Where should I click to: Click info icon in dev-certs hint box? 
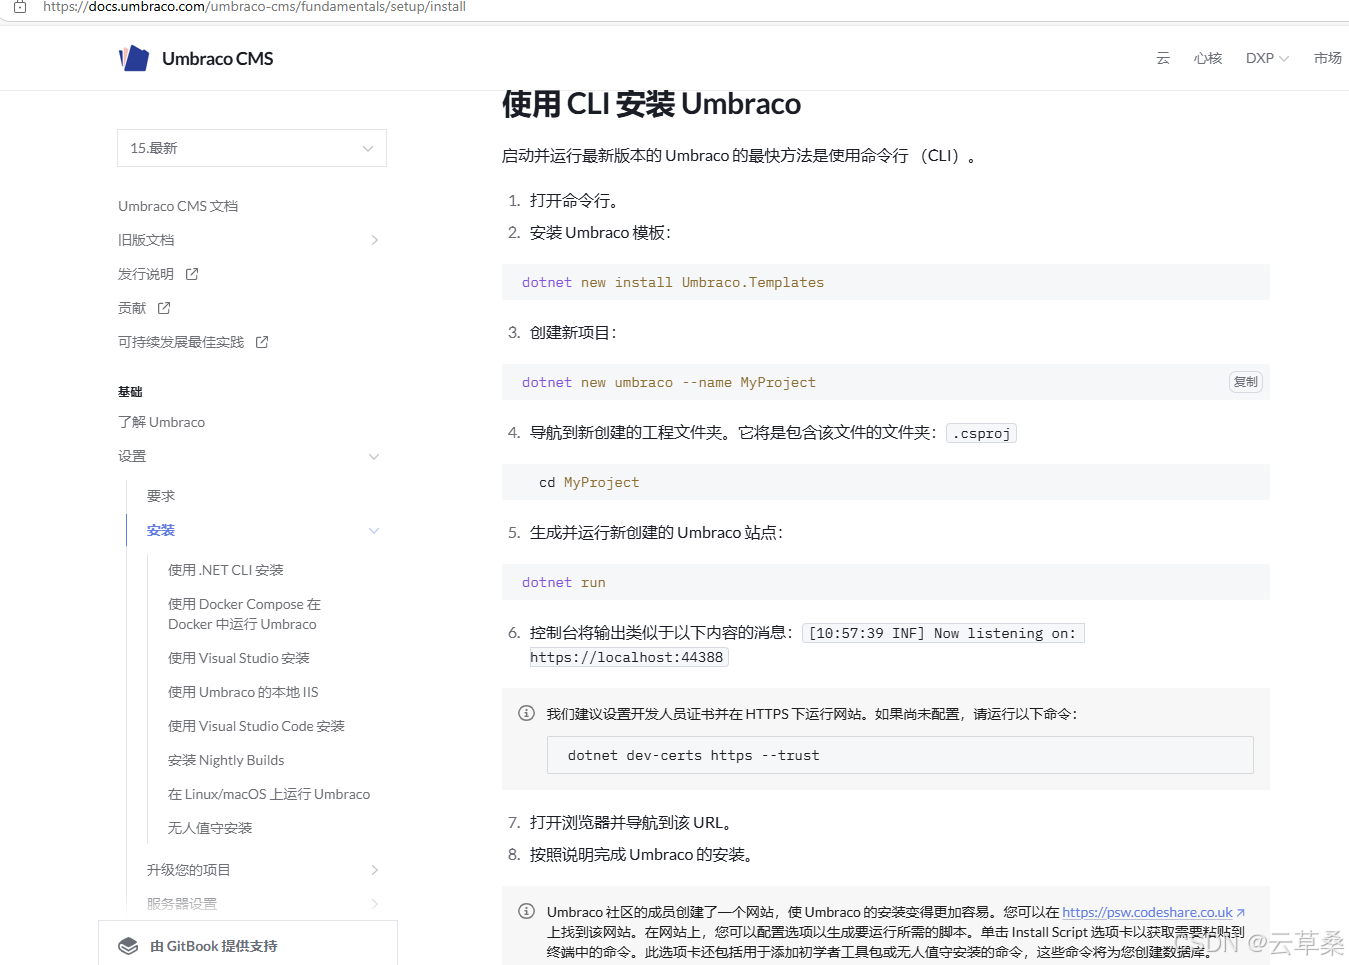526,713
